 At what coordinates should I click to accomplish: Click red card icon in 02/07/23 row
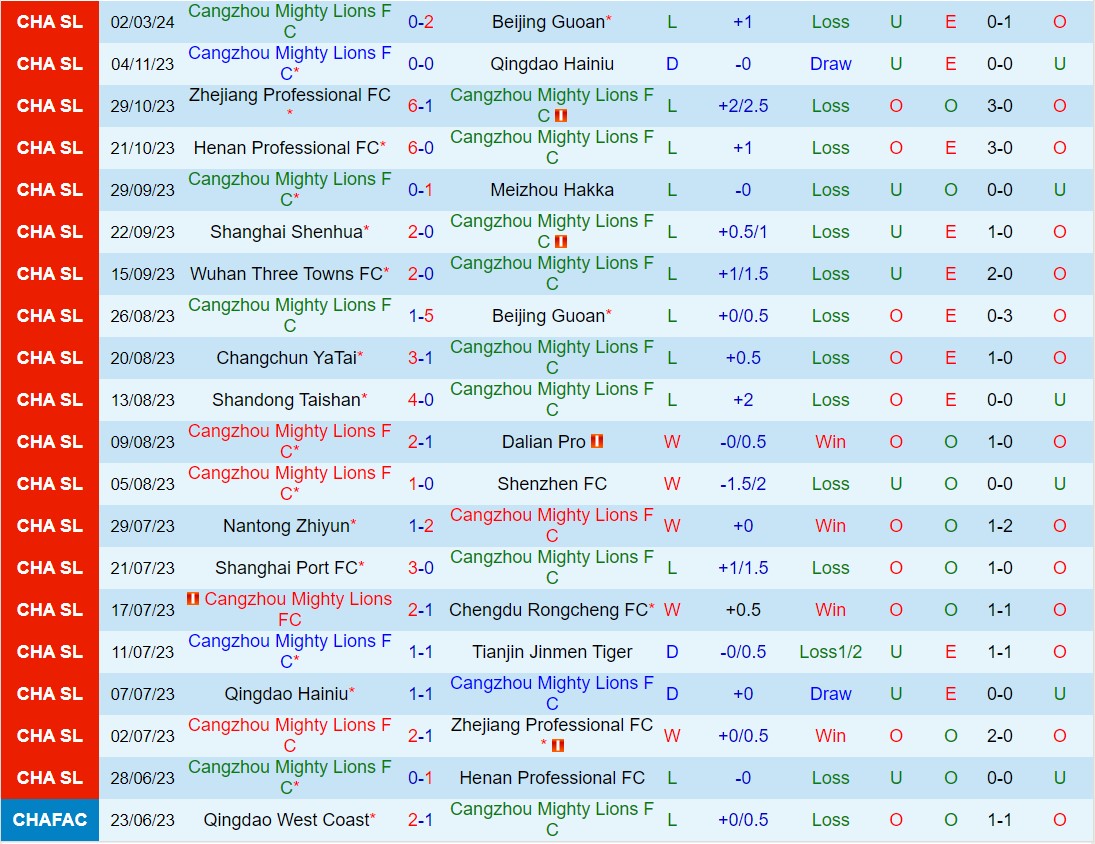[x=557, y=746]
